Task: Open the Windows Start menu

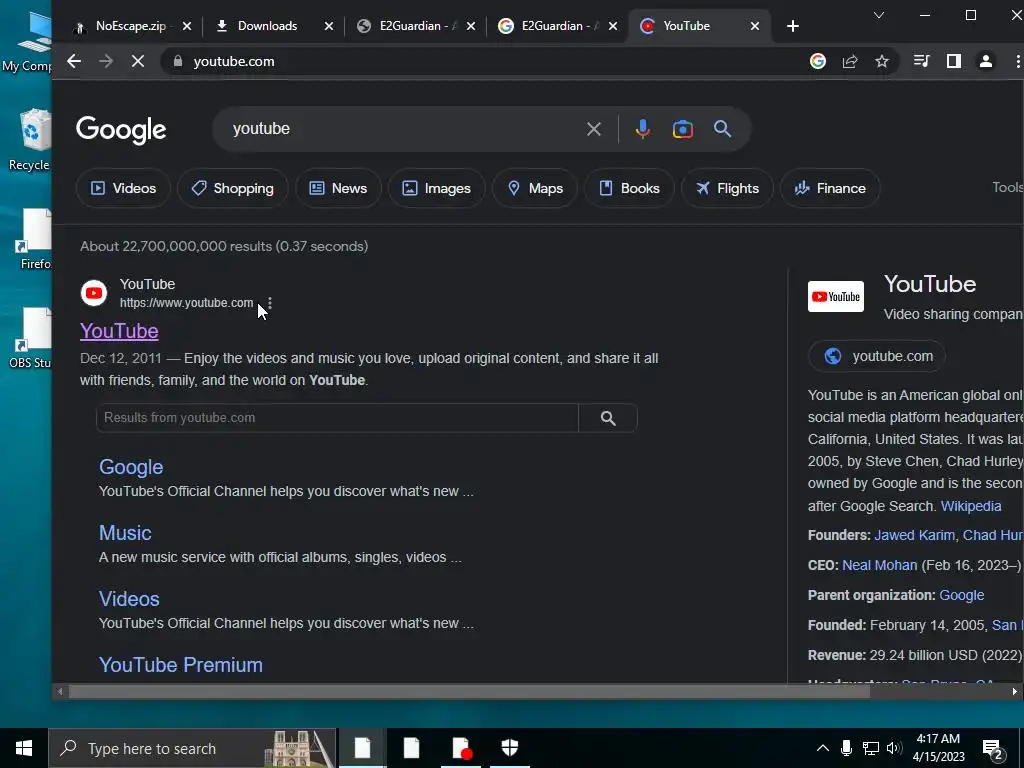Action: (x=24, y=748)
